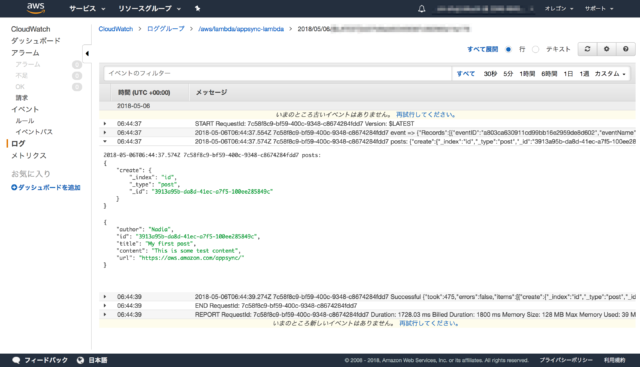This screenshot has height=367, width=640.
Task: Select 30秒 time filter
Action: 490,74
